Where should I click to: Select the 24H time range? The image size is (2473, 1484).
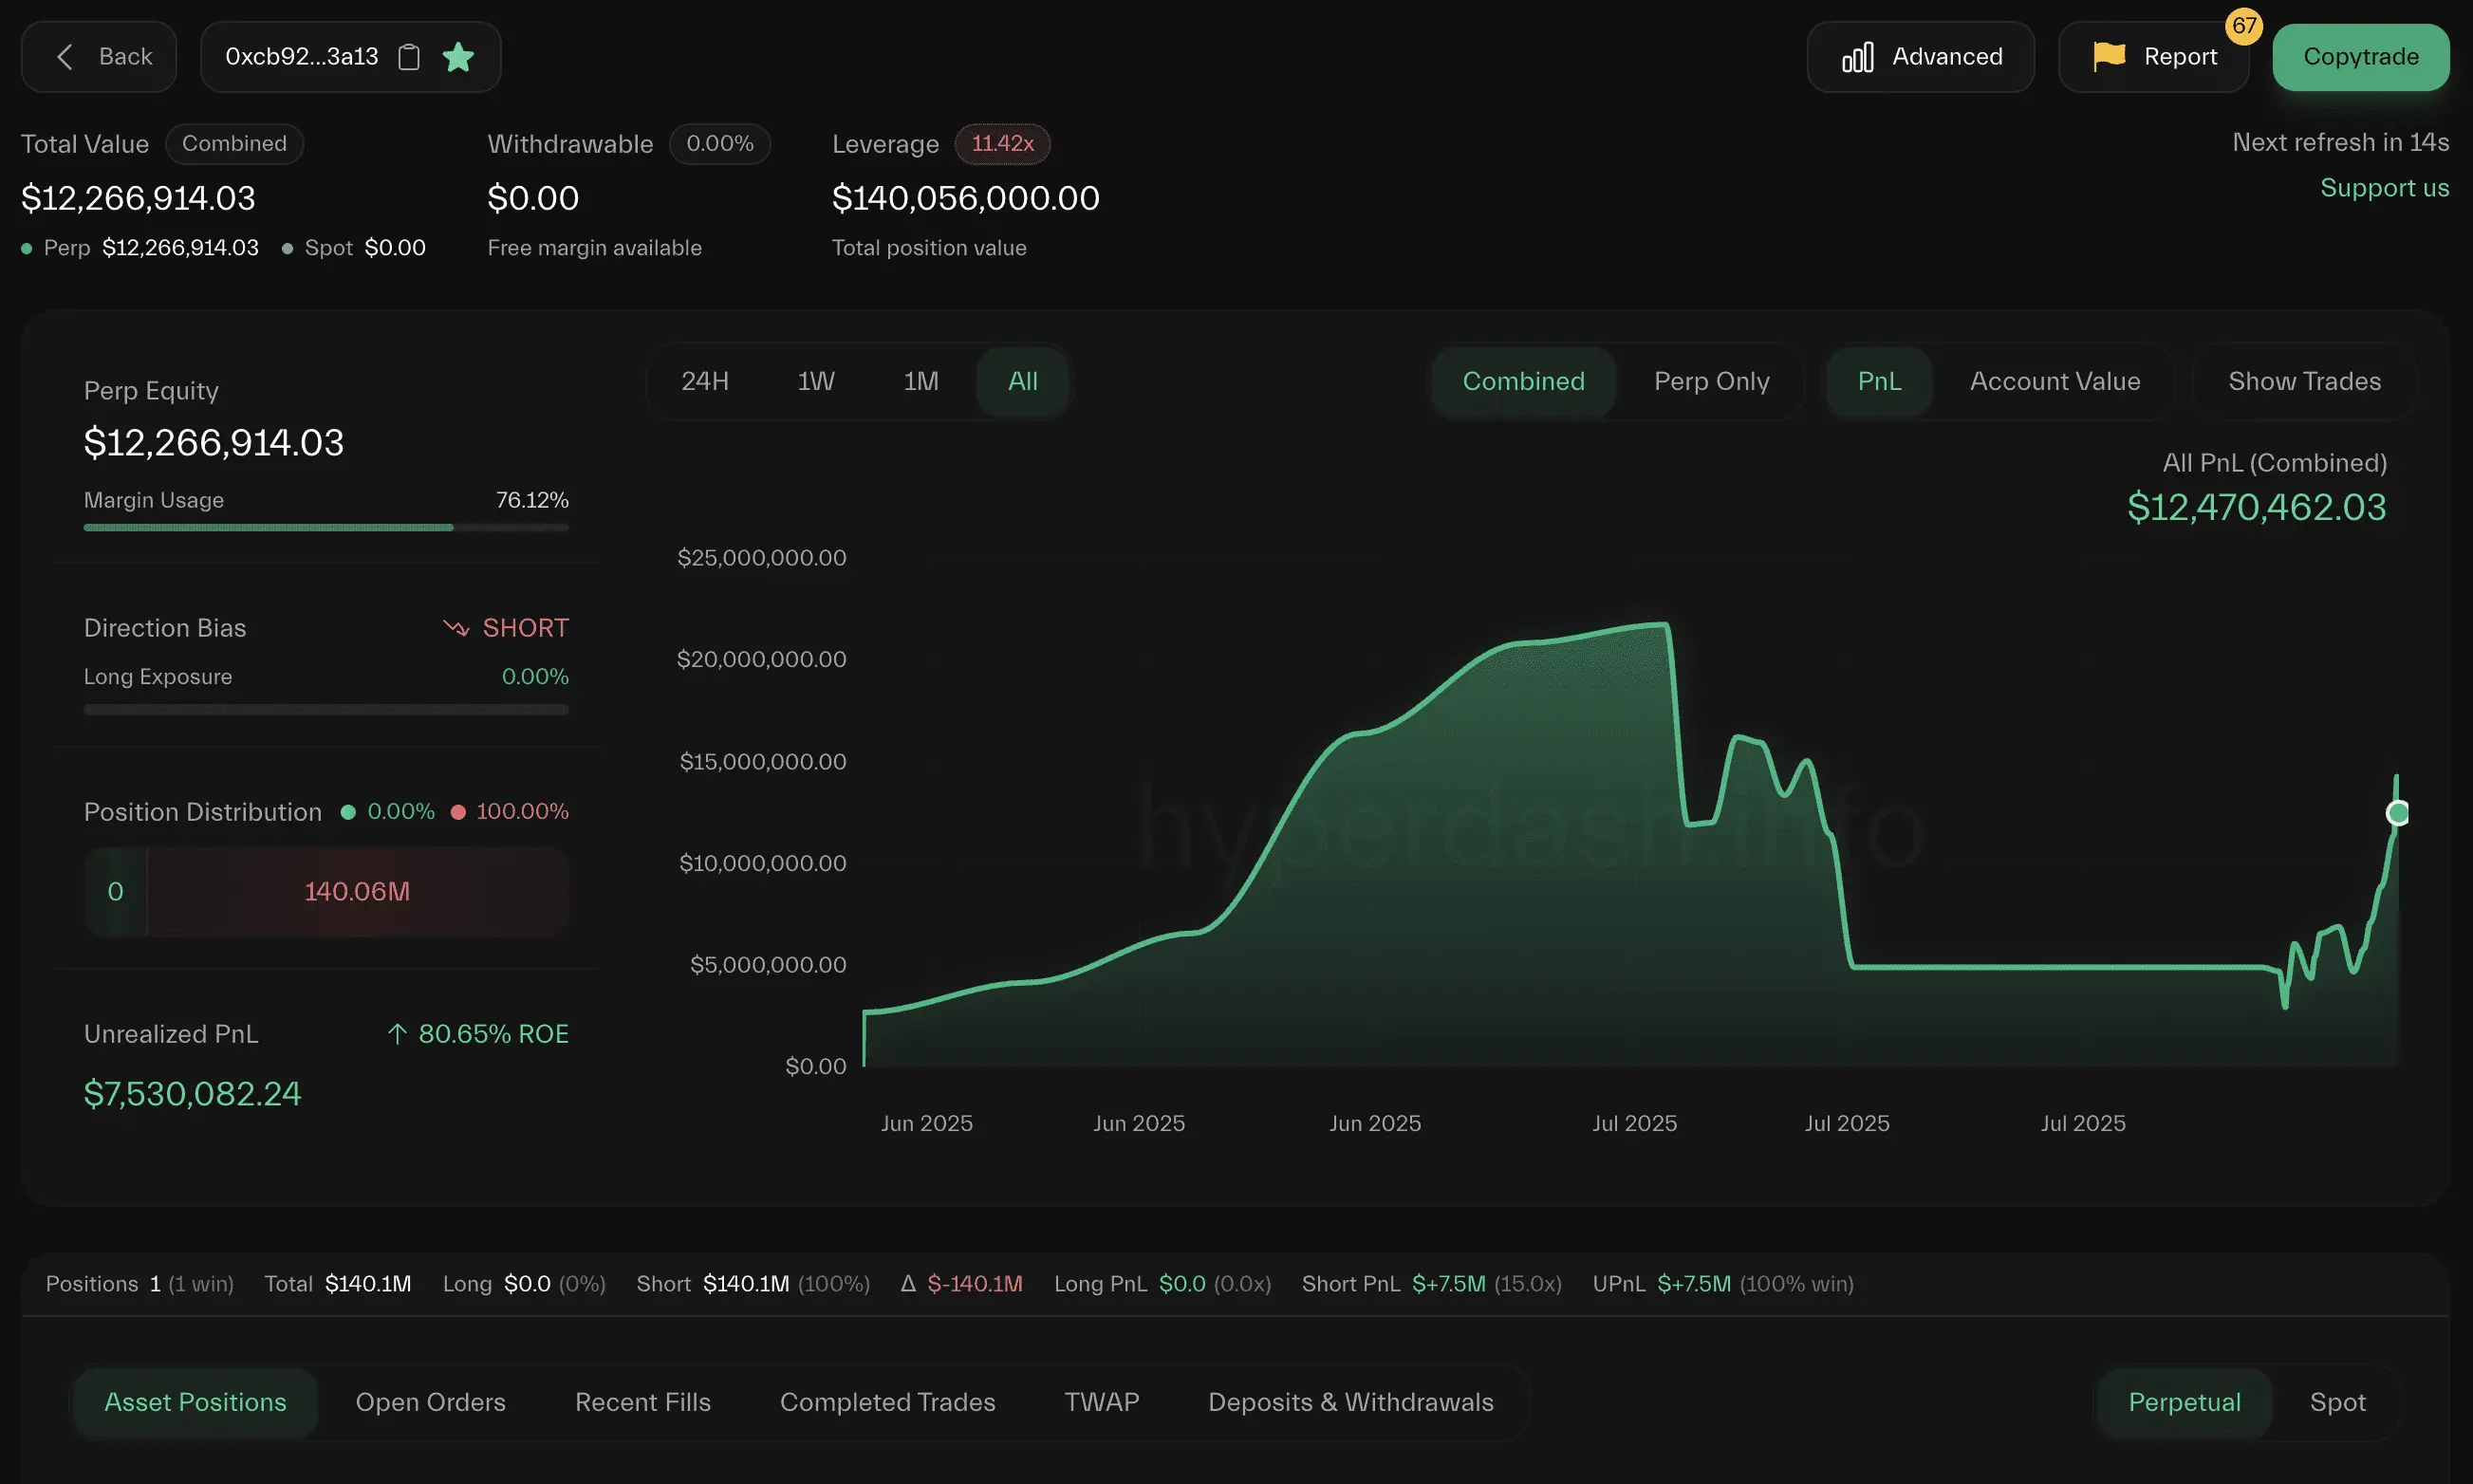click(x=705, y=381)
